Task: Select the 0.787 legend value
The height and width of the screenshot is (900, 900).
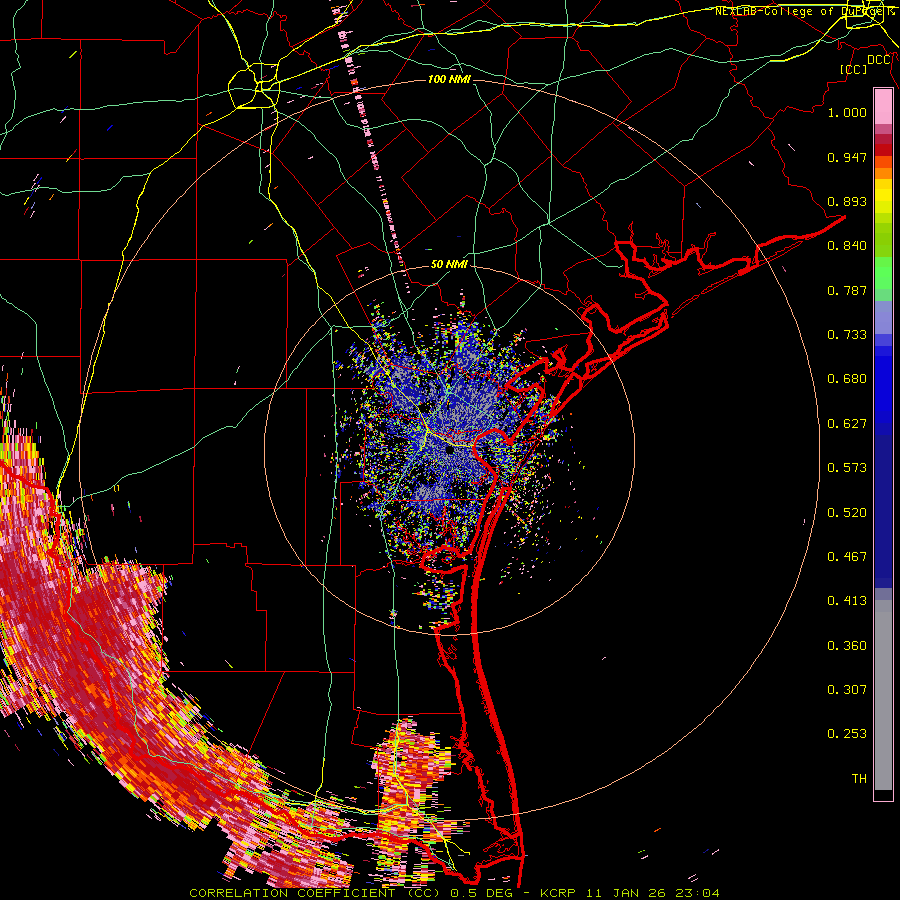Action: (x=847, y=290)
